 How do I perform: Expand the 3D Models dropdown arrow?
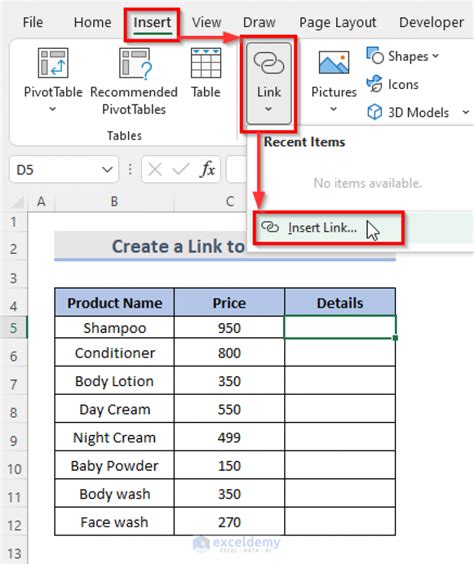[465, 112]
